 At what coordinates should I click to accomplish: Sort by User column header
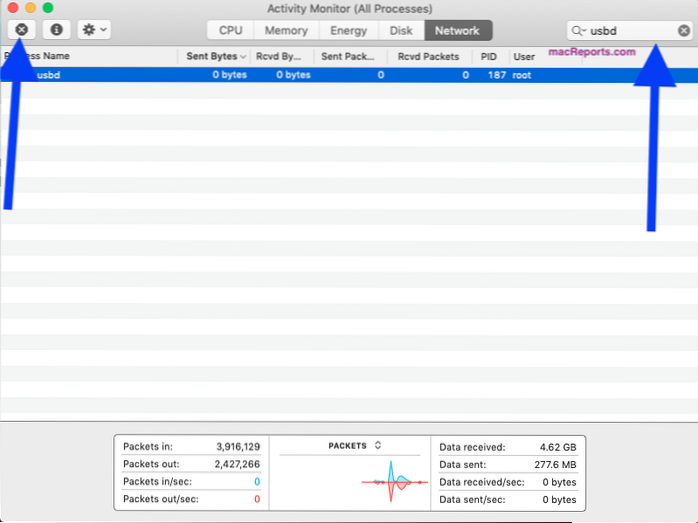pyautogui.click(x=524, y=57)
